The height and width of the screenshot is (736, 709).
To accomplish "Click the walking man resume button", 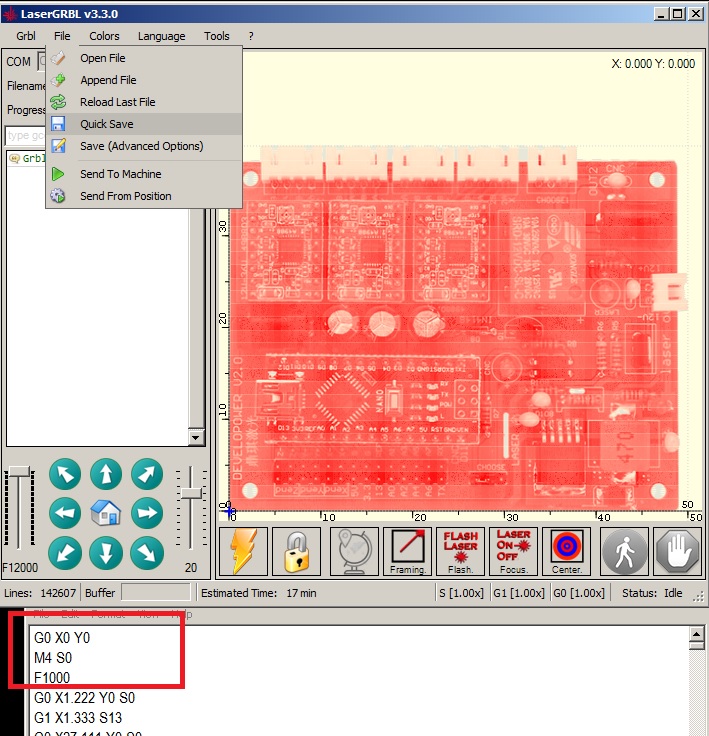I will point(624,552).
